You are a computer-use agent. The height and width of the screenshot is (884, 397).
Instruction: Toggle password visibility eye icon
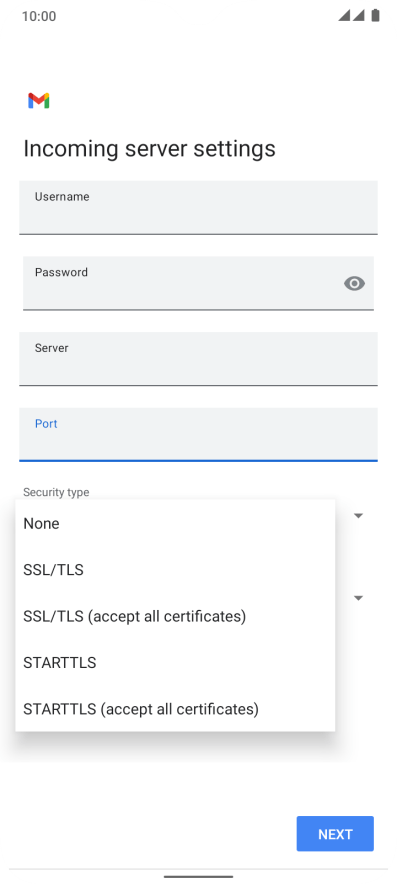pyautogui.click(x=354, y=283)
